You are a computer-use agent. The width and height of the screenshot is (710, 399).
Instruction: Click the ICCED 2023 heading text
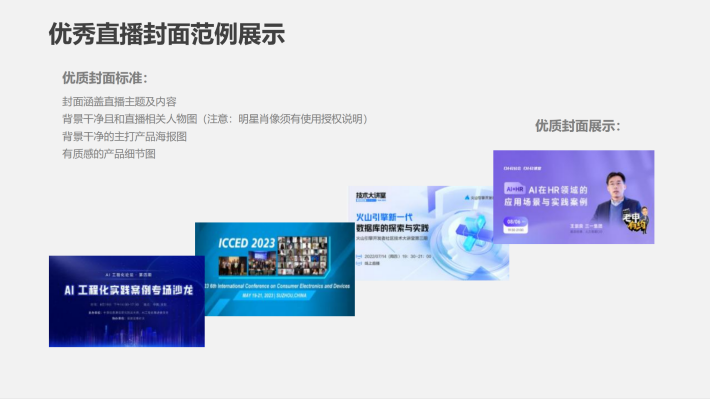[246, 243]
